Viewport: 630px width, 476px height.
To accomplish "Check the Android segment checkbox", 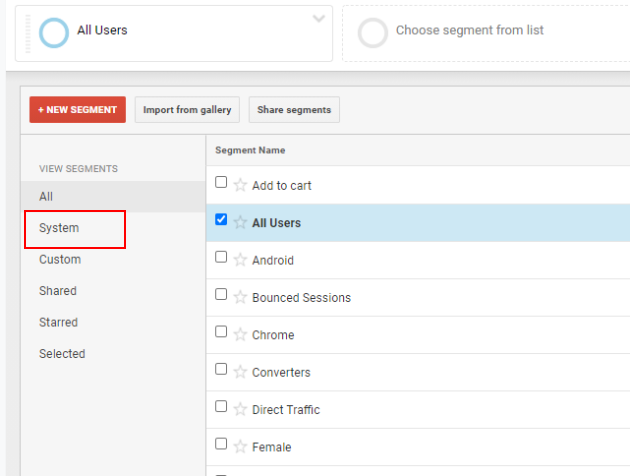I will pos(221,257).
